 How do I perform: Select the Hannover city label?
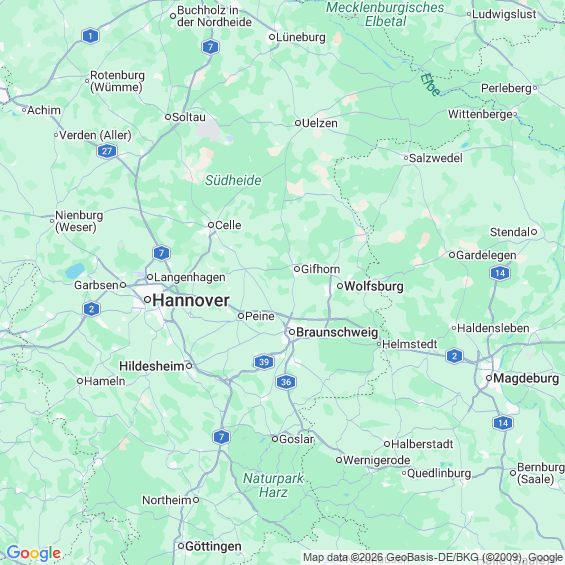coord(191,301)
